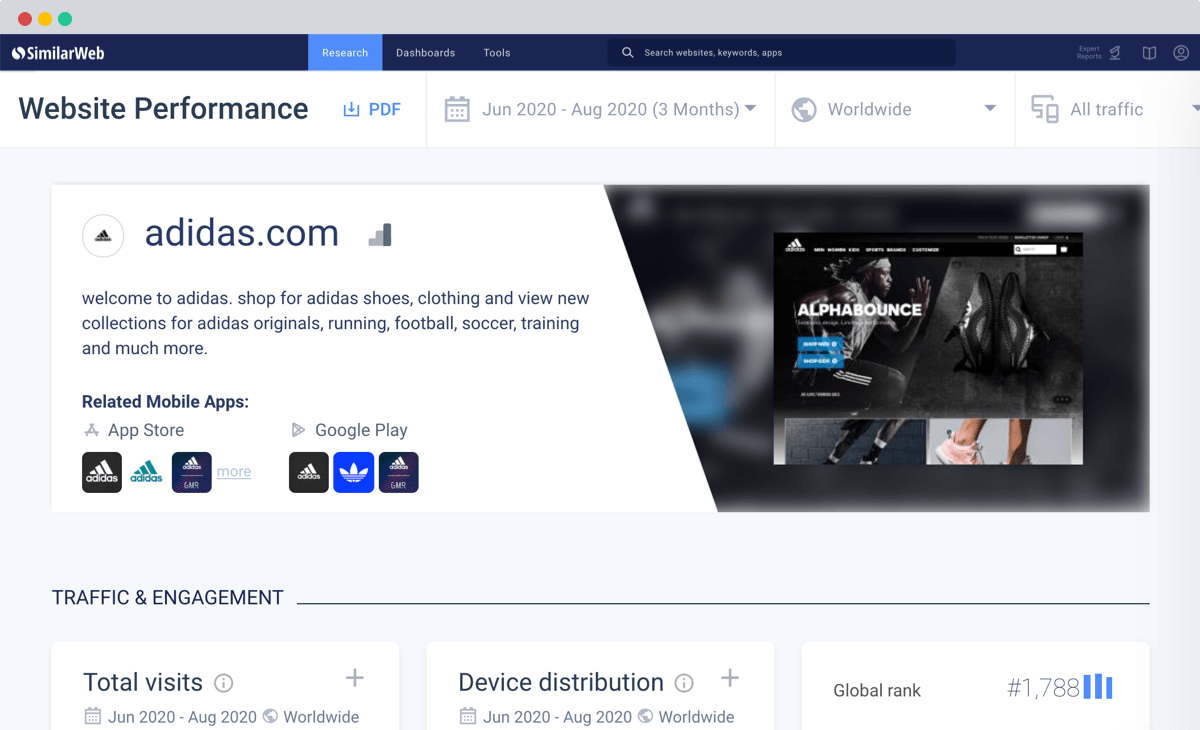Click the Global rank #1,788 value

[x=1043, y=688]
